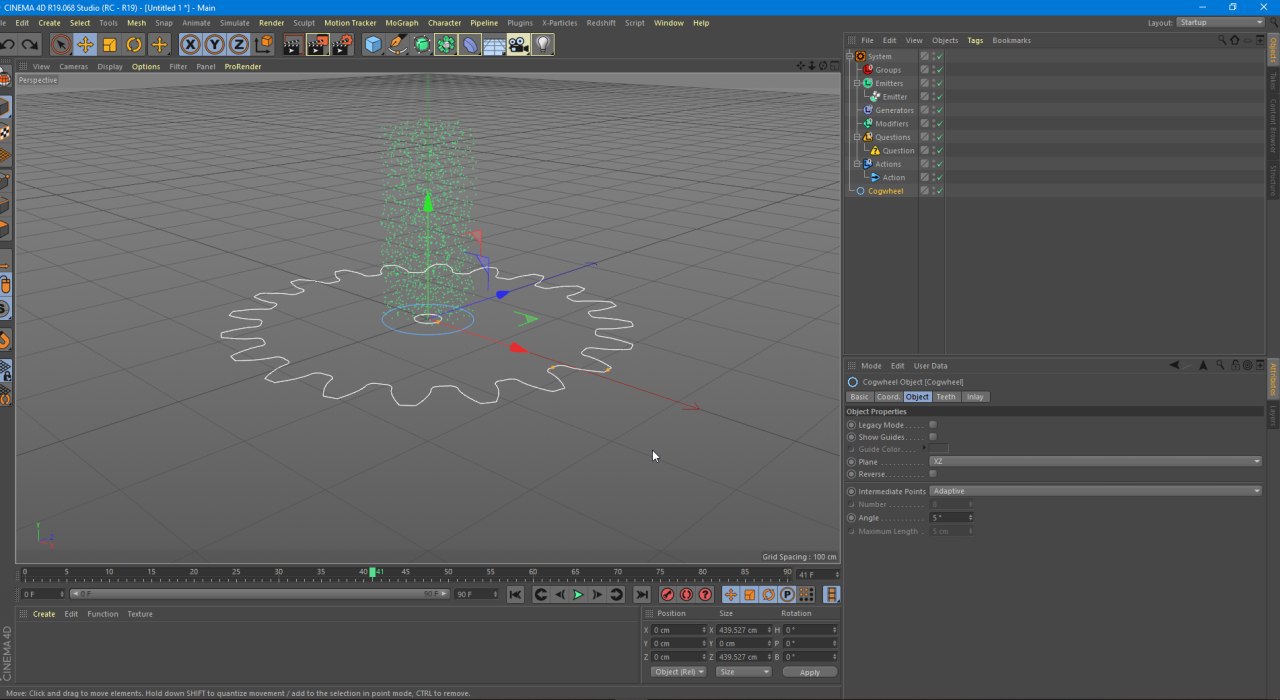Click the Apply button
The width and height of the screenshot is (1280, 700).
click(x=810, y=672)
